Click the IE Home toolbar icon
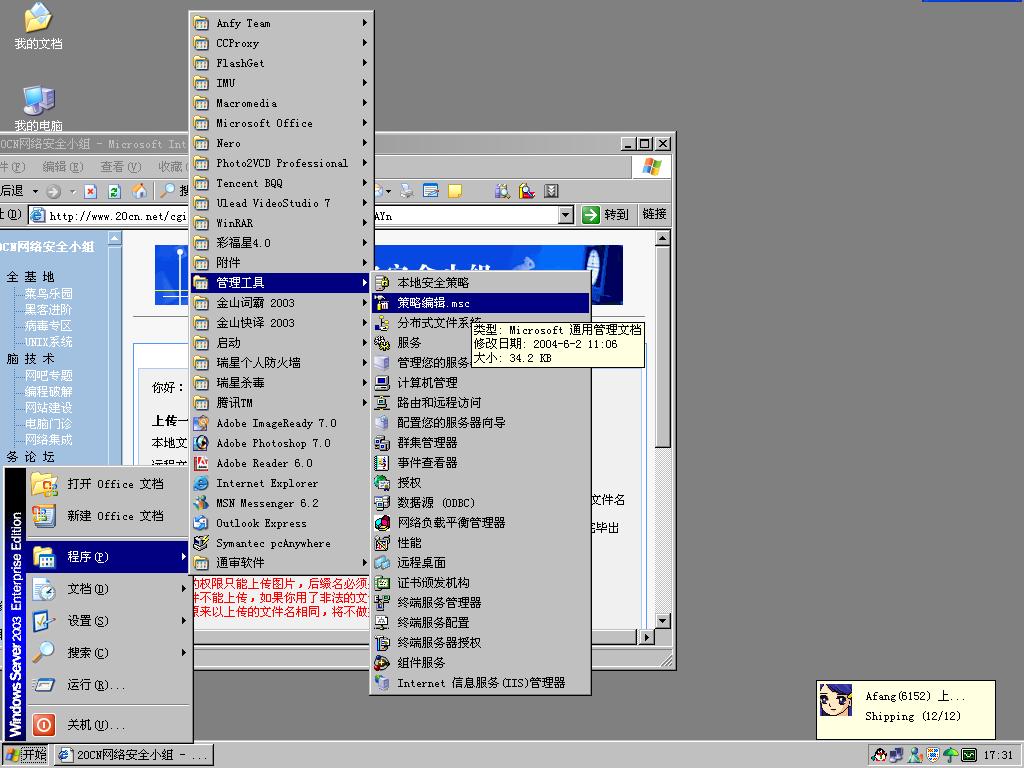The height and width of the screenshot is (768, 1024). 139,191
